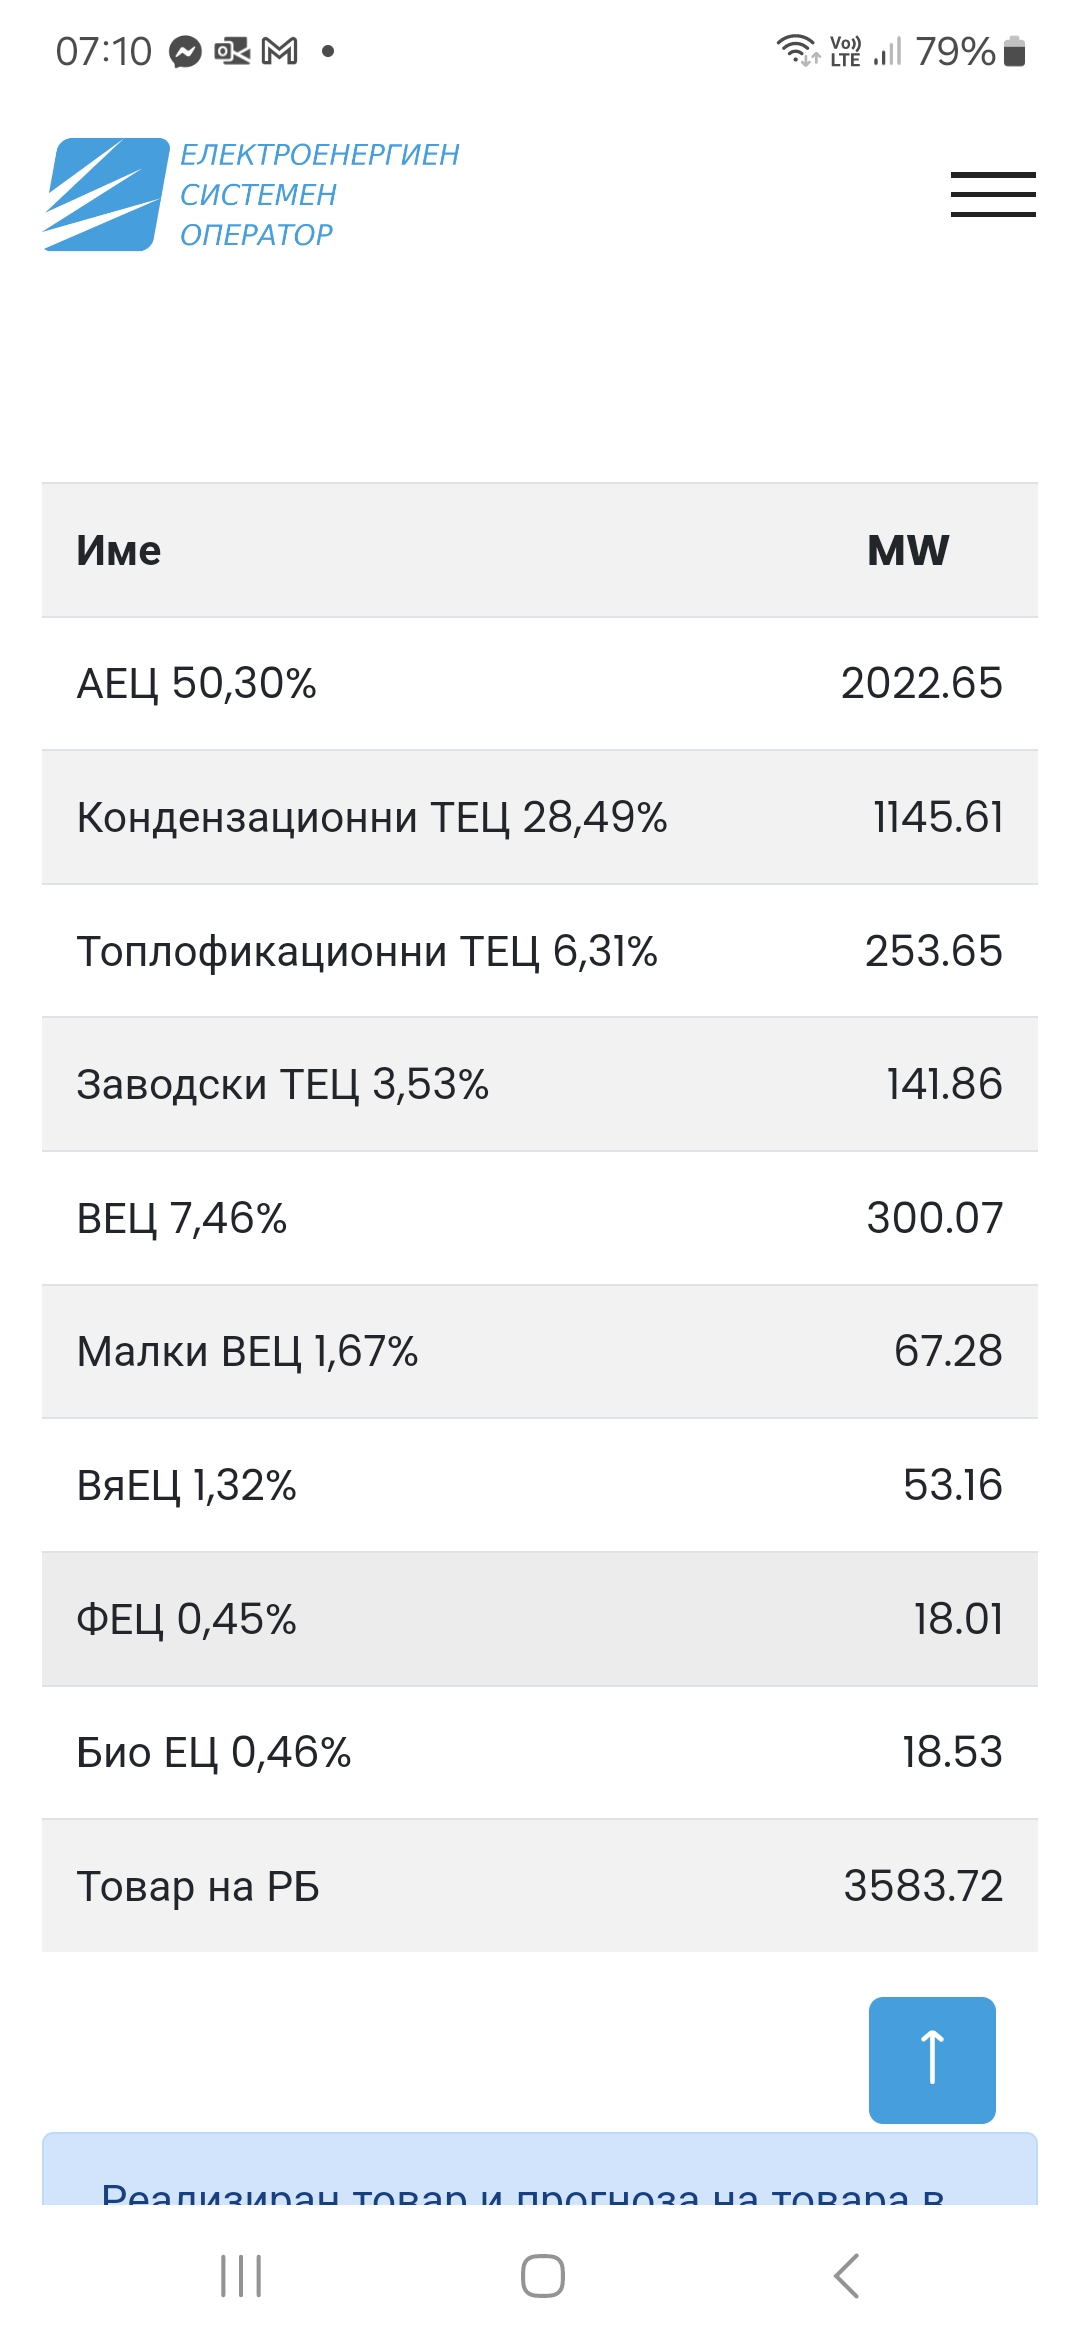Image resolution: width=1080 pixels, height=2340 pixels.
Task: Select the highlighted ФЕЦ 0,45% row
Action: [540, 1619]
